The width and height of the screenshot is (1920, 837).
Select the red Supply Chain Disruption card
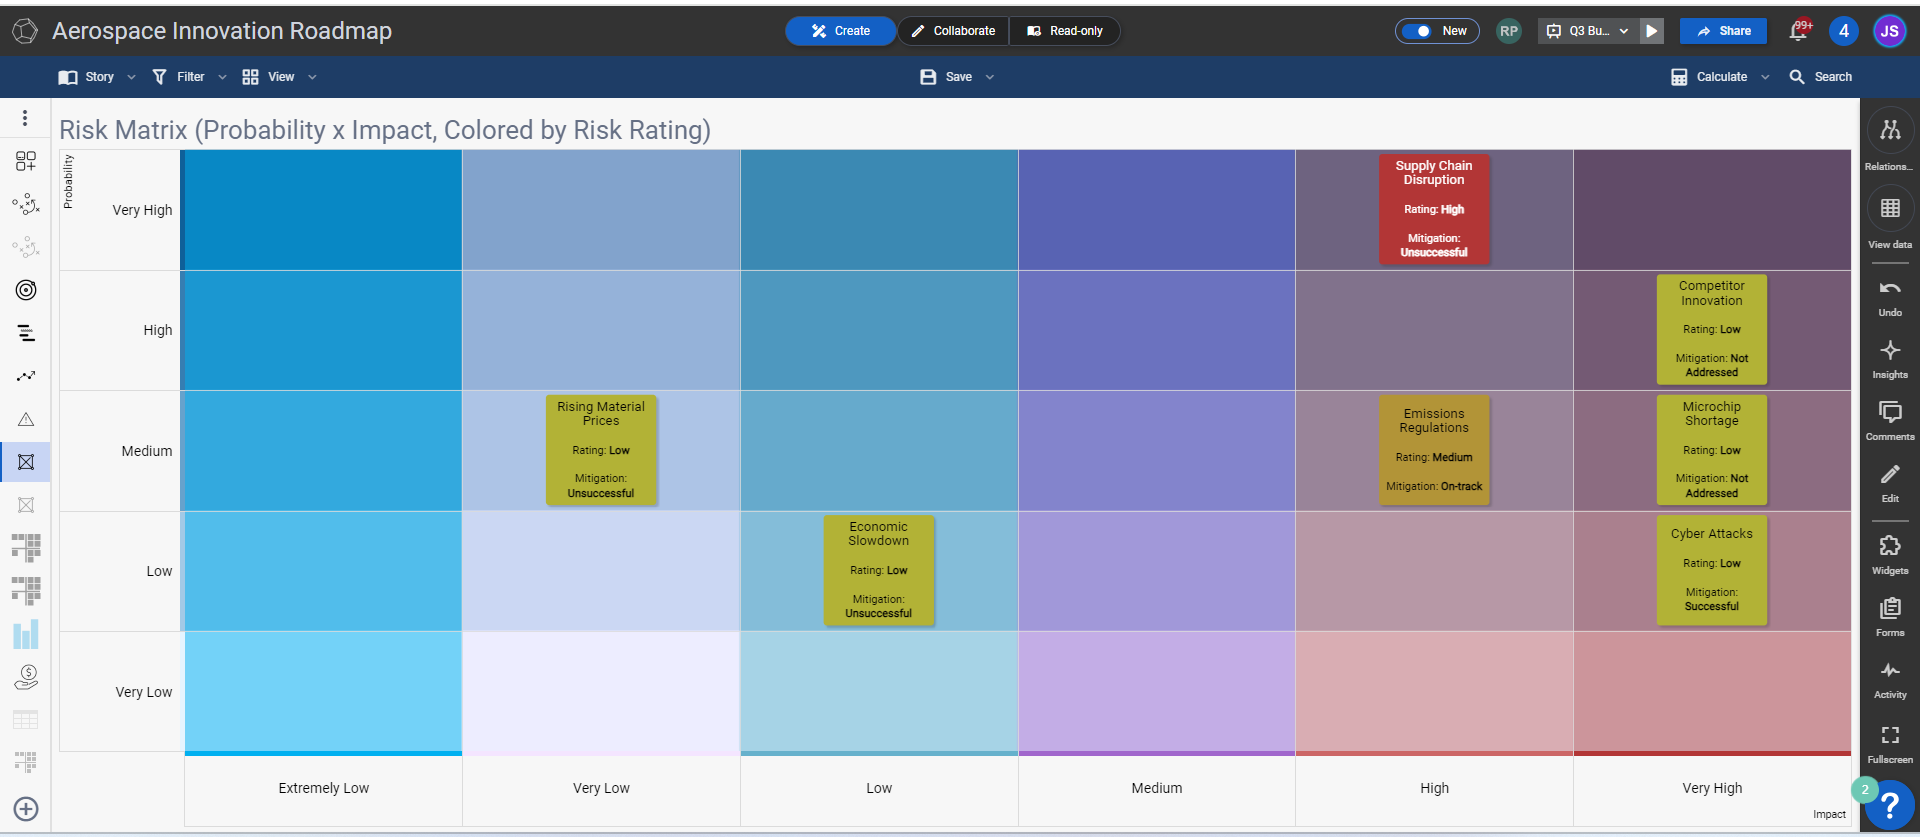(1434, 209)
